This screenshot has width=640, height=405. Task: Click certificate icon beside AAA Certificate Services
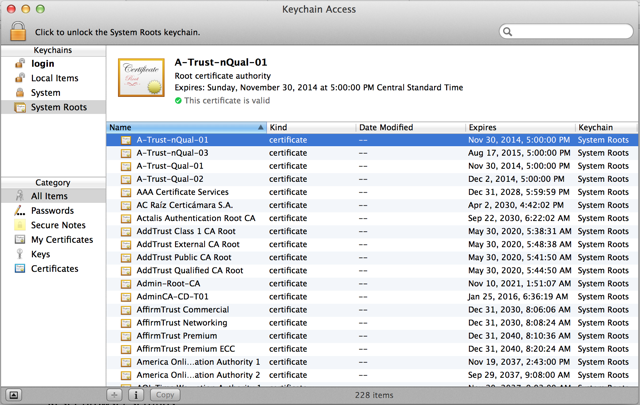pos(126,193)
